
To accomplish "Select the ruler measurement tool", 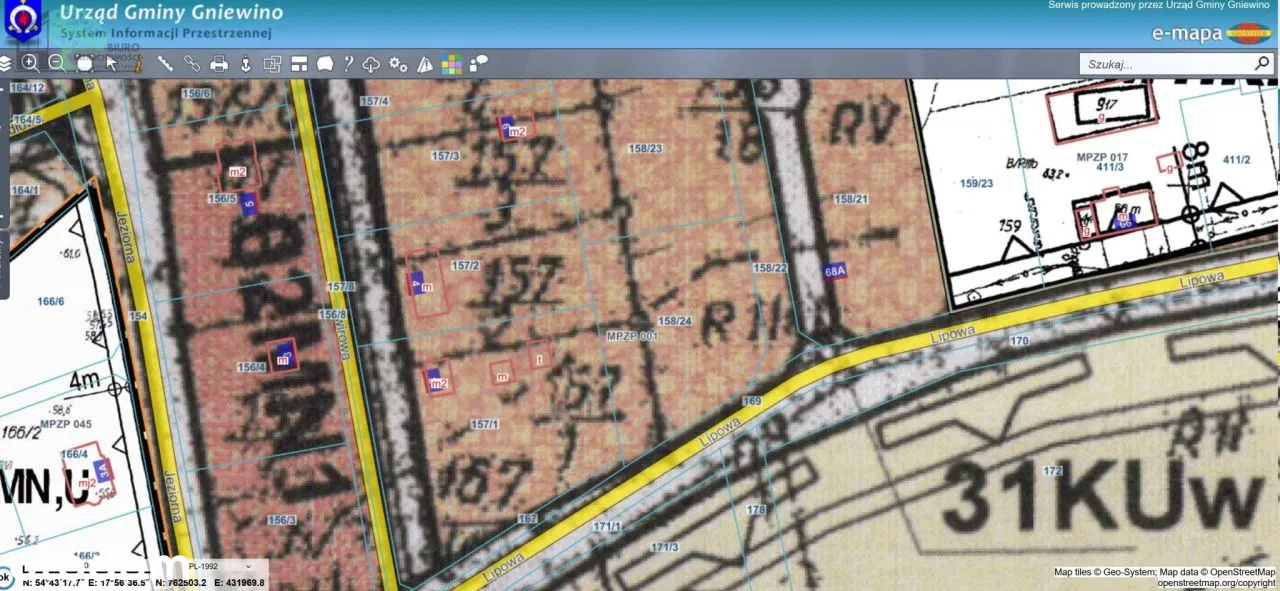I will [165, 64].
